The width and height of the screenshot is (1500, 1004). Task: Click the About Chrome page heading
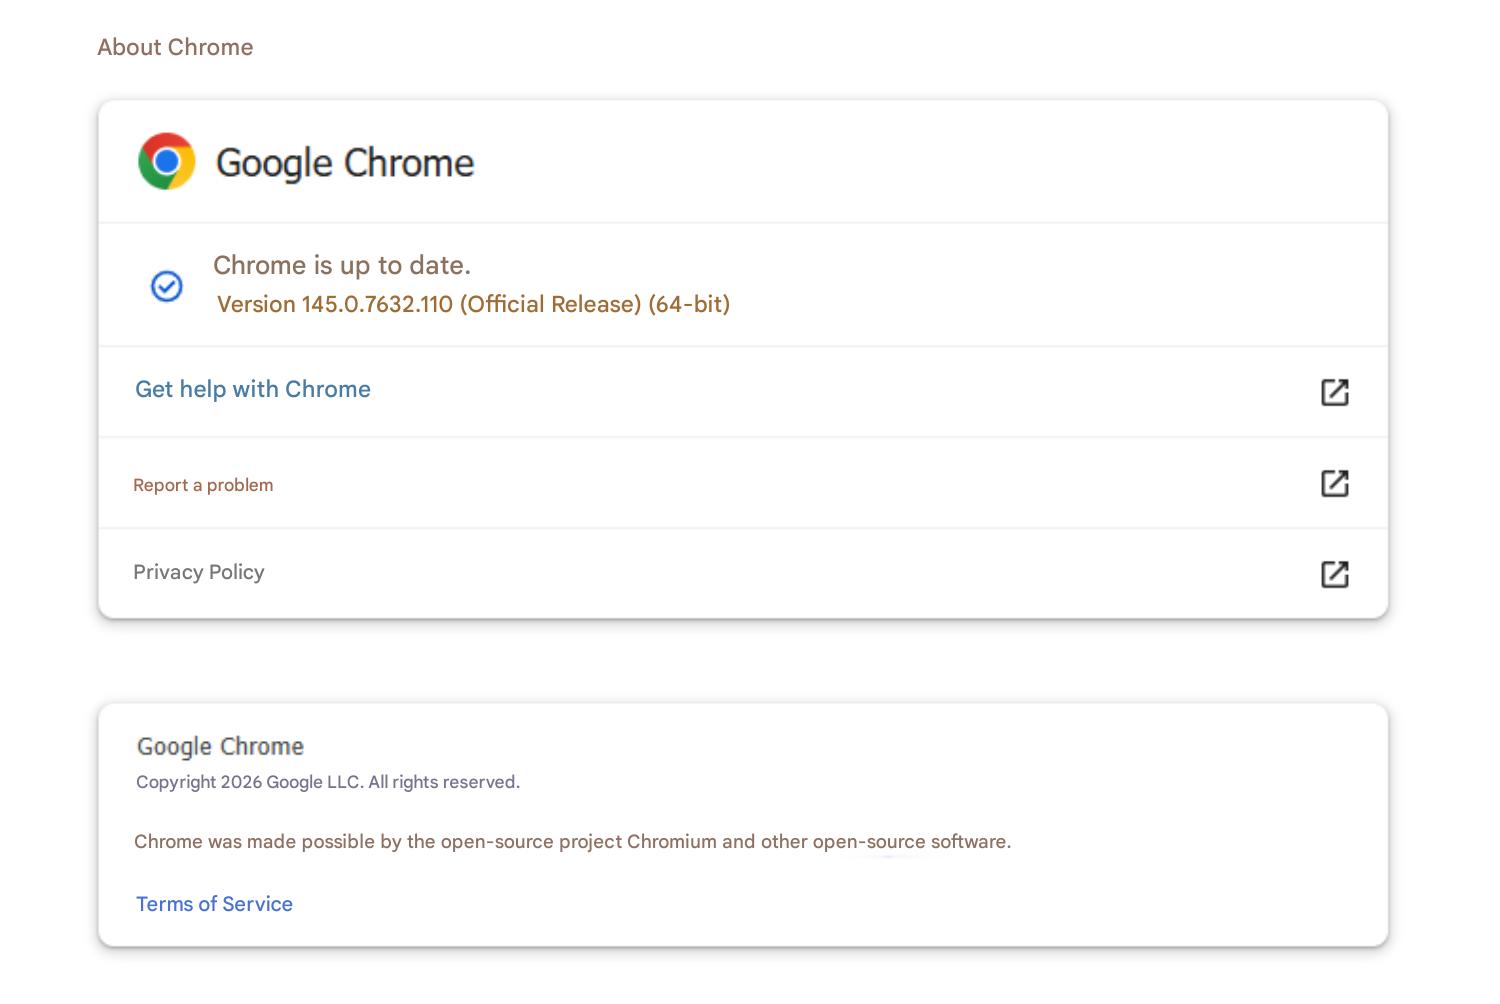(175, 47)
